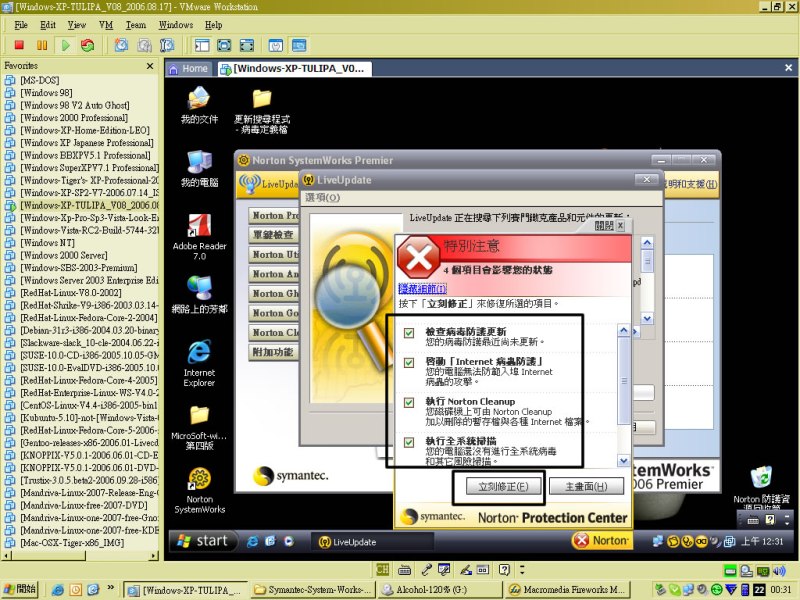Viewport: 800px width, 600px height.
Task: Click the host Start (開始) button
Action: 21,589
